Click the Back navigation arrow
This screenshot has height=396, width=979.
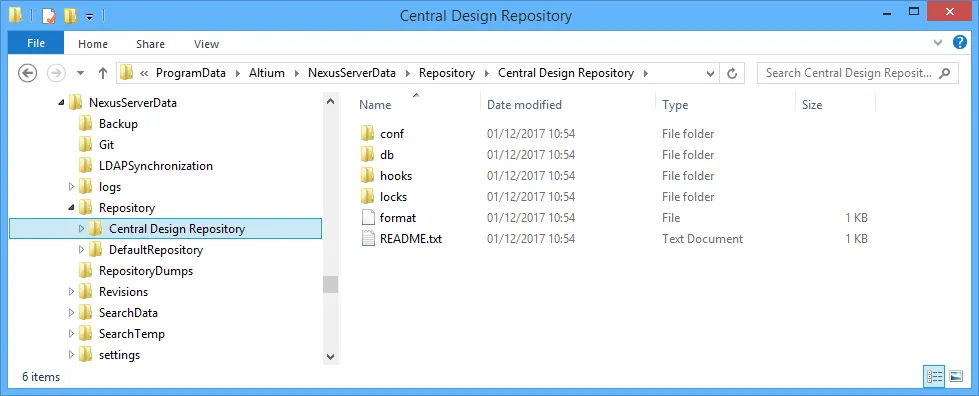[x=27, y=73]
